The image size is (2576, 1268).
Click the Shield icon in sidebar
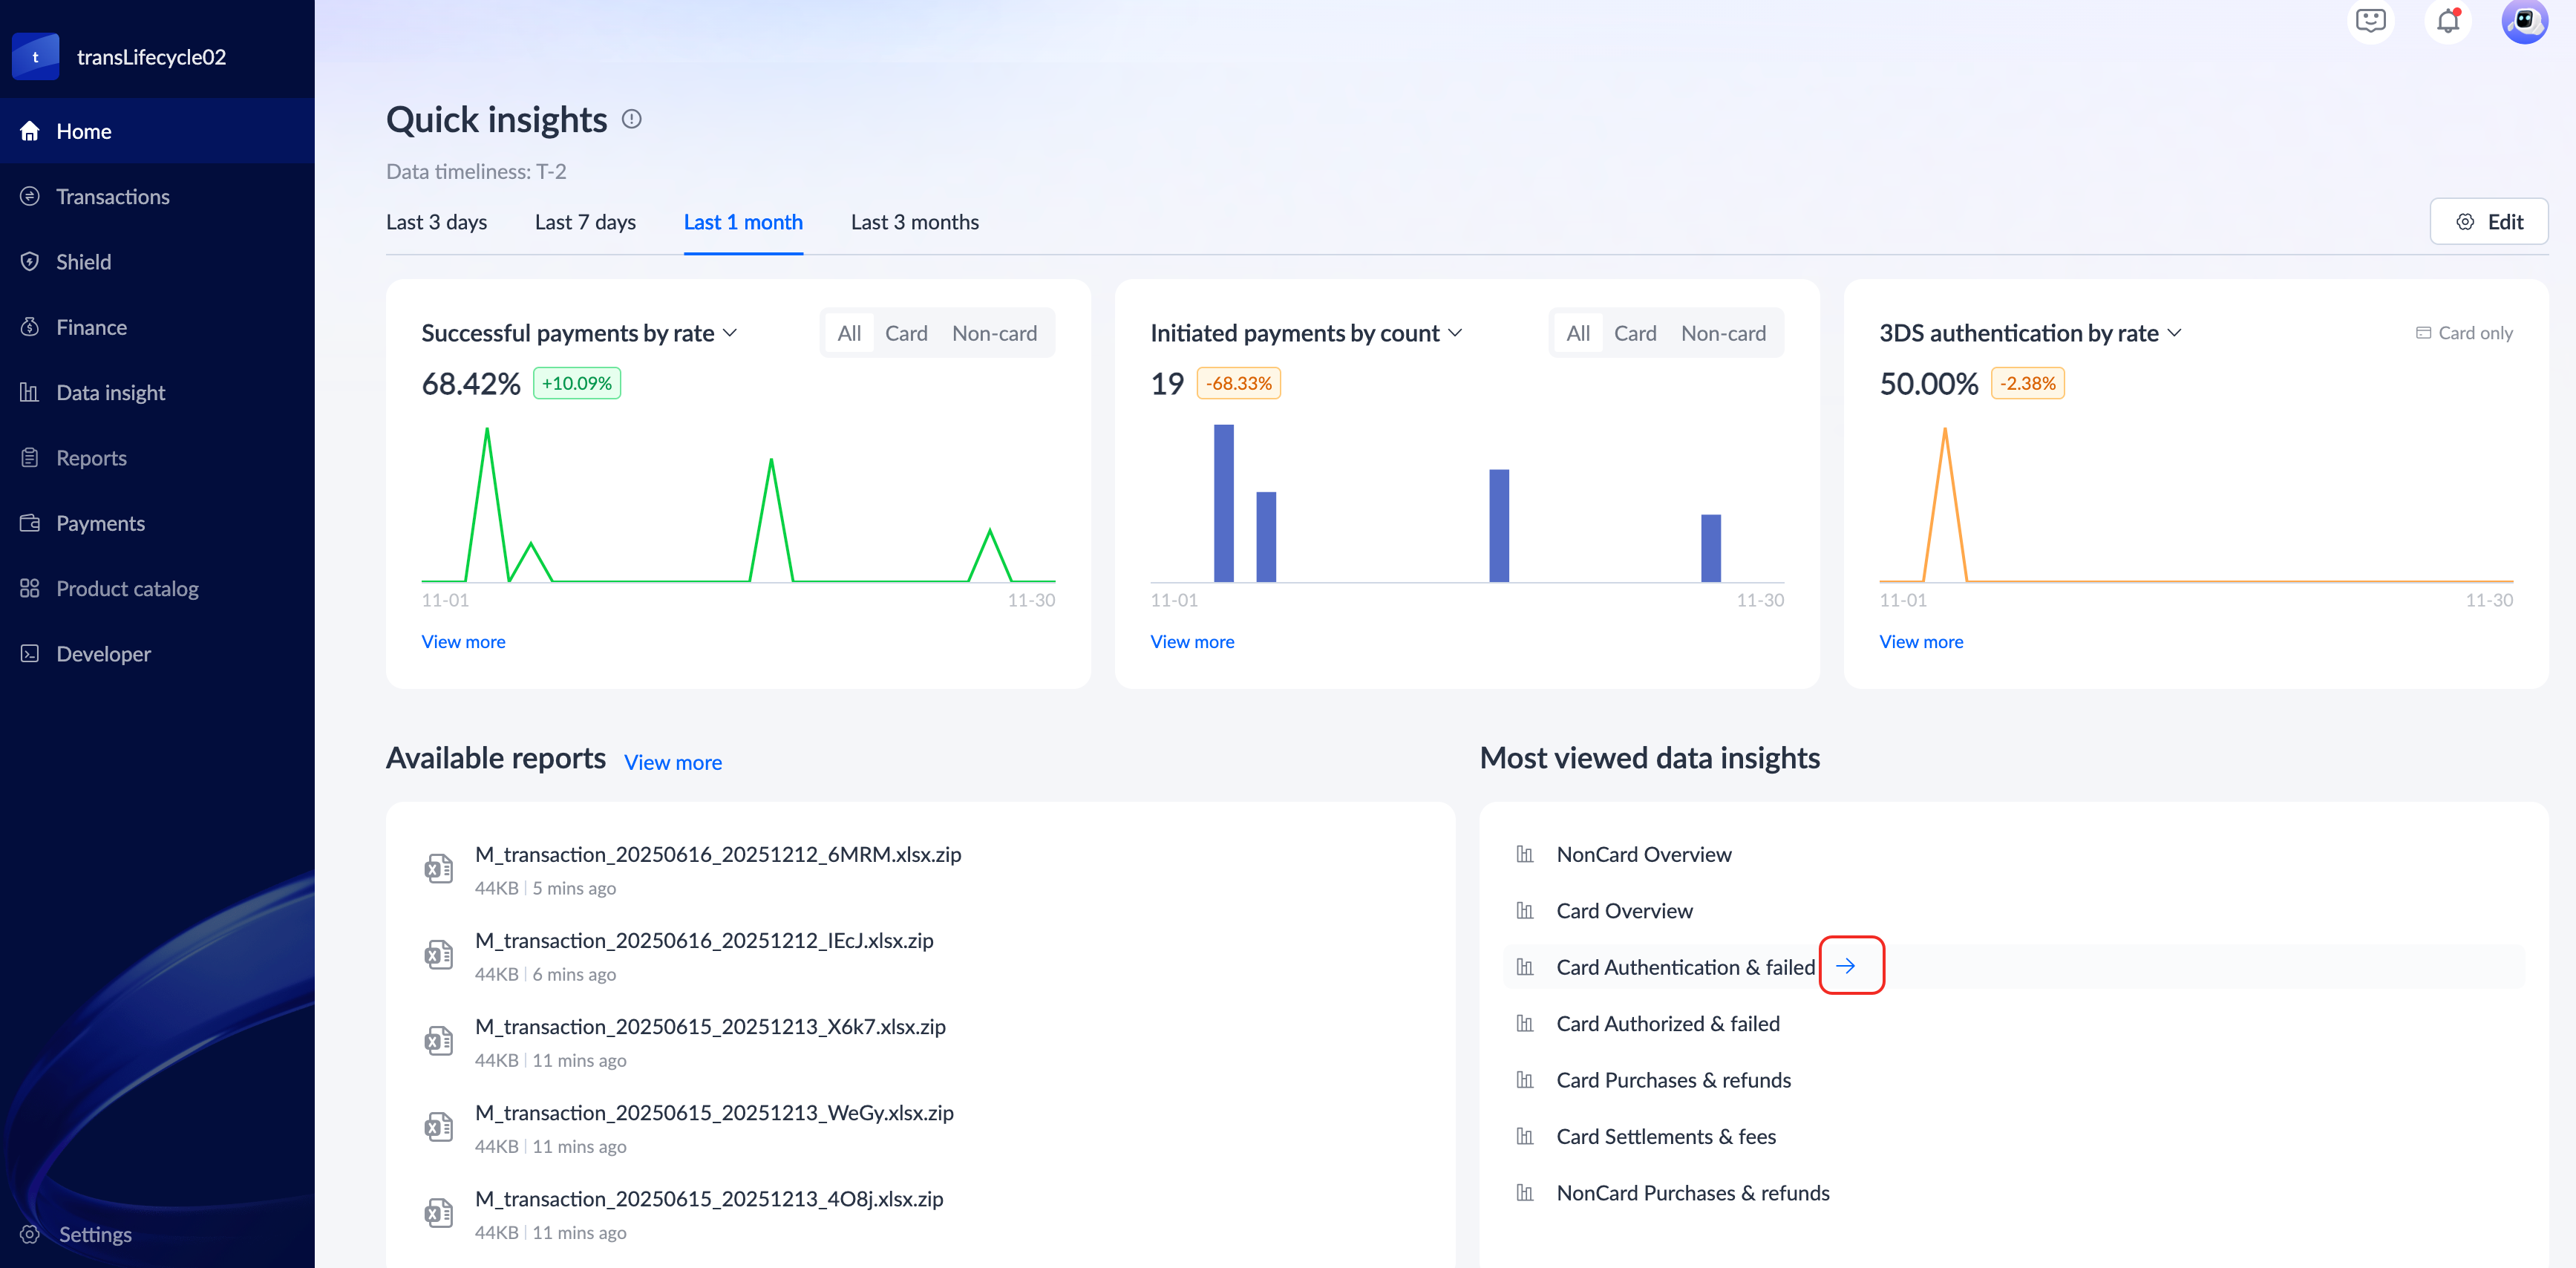click(30, 262)
